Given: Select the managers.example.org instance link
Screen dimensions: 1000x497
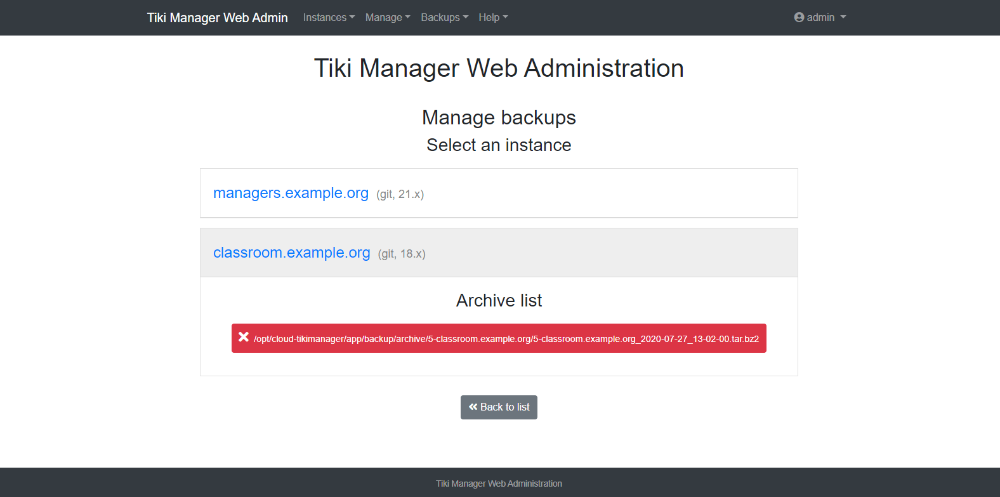Looking at the screenshot, I should pos(291,193).
